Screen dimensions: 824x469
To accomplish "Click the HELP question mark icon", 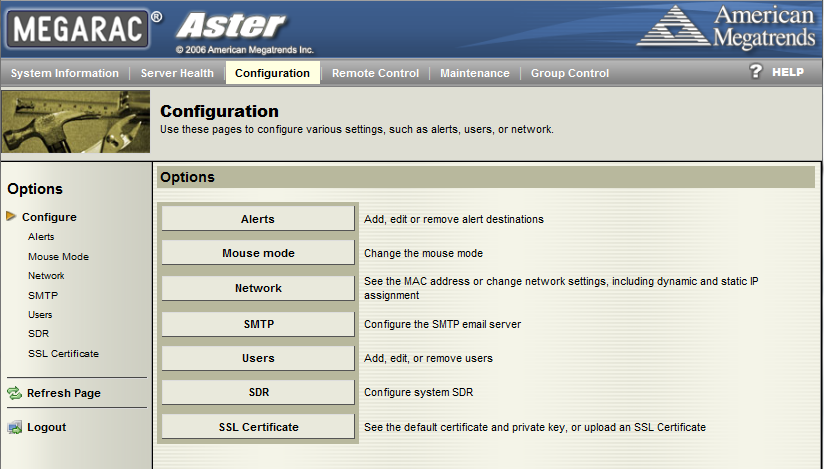I will click(756, 72).
